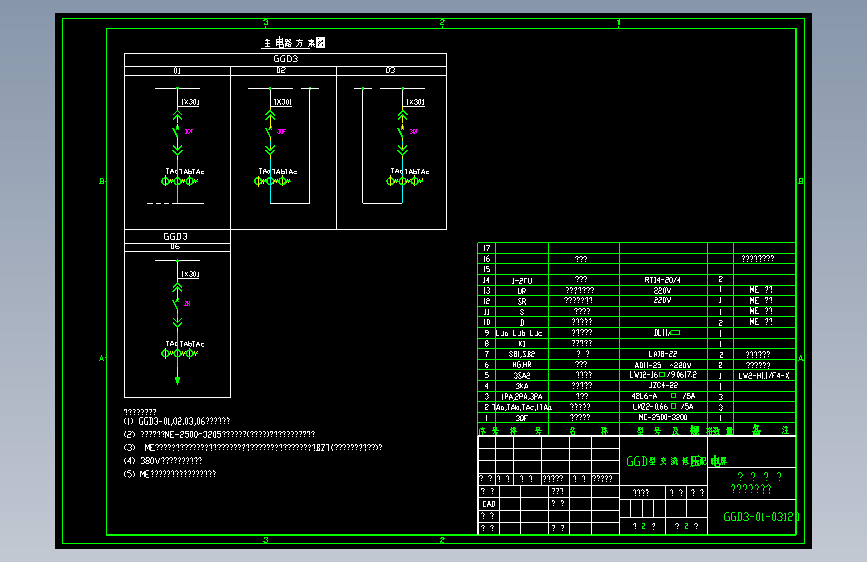Click the drawing number GGD3-01-0312
Screen dimensions: 867x562
[761, 517]
